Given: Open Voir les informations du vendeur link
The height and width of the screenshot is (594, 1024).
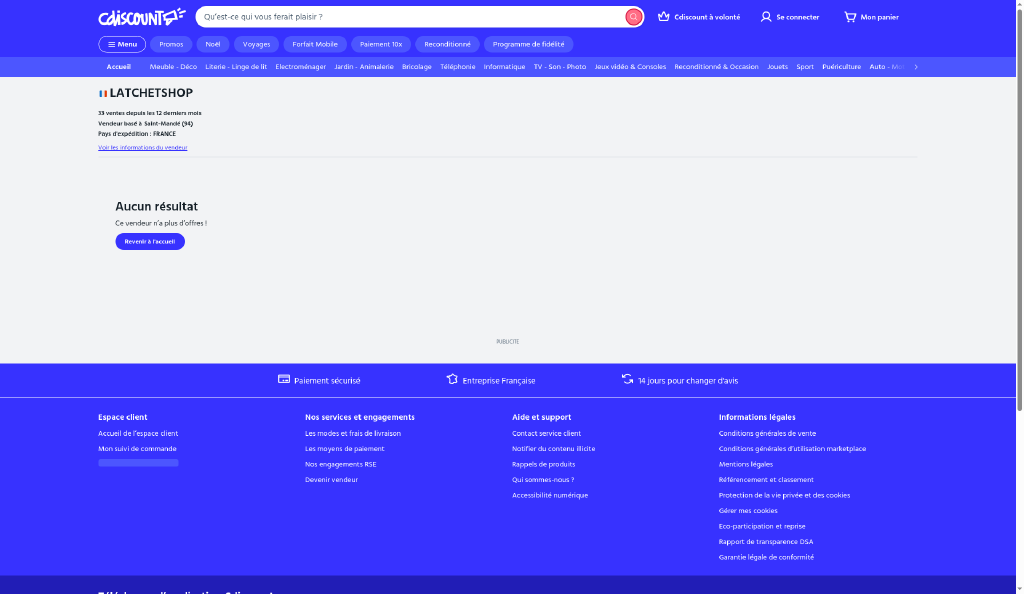Looking at the screenshot, I should (142, 148).
